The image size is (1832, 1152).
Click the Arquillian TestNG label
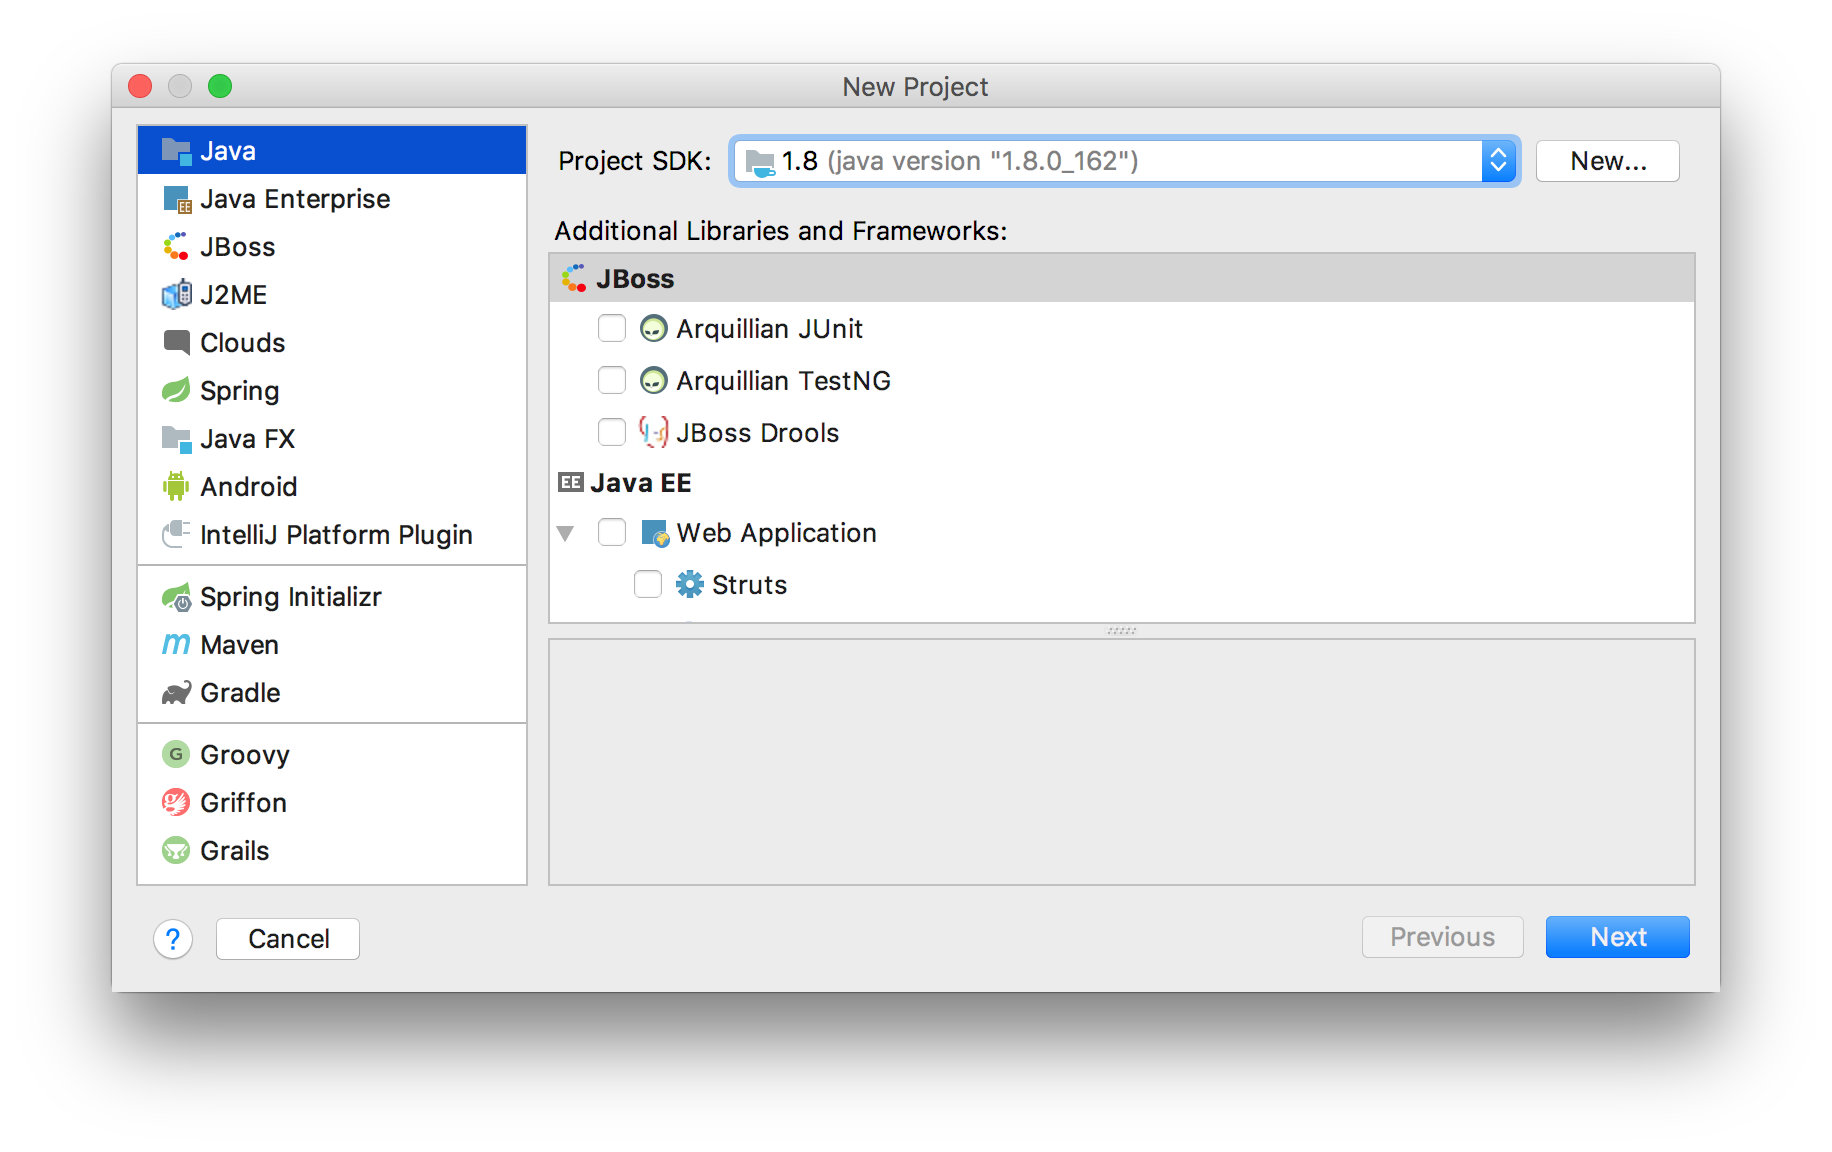click(783, 381)
